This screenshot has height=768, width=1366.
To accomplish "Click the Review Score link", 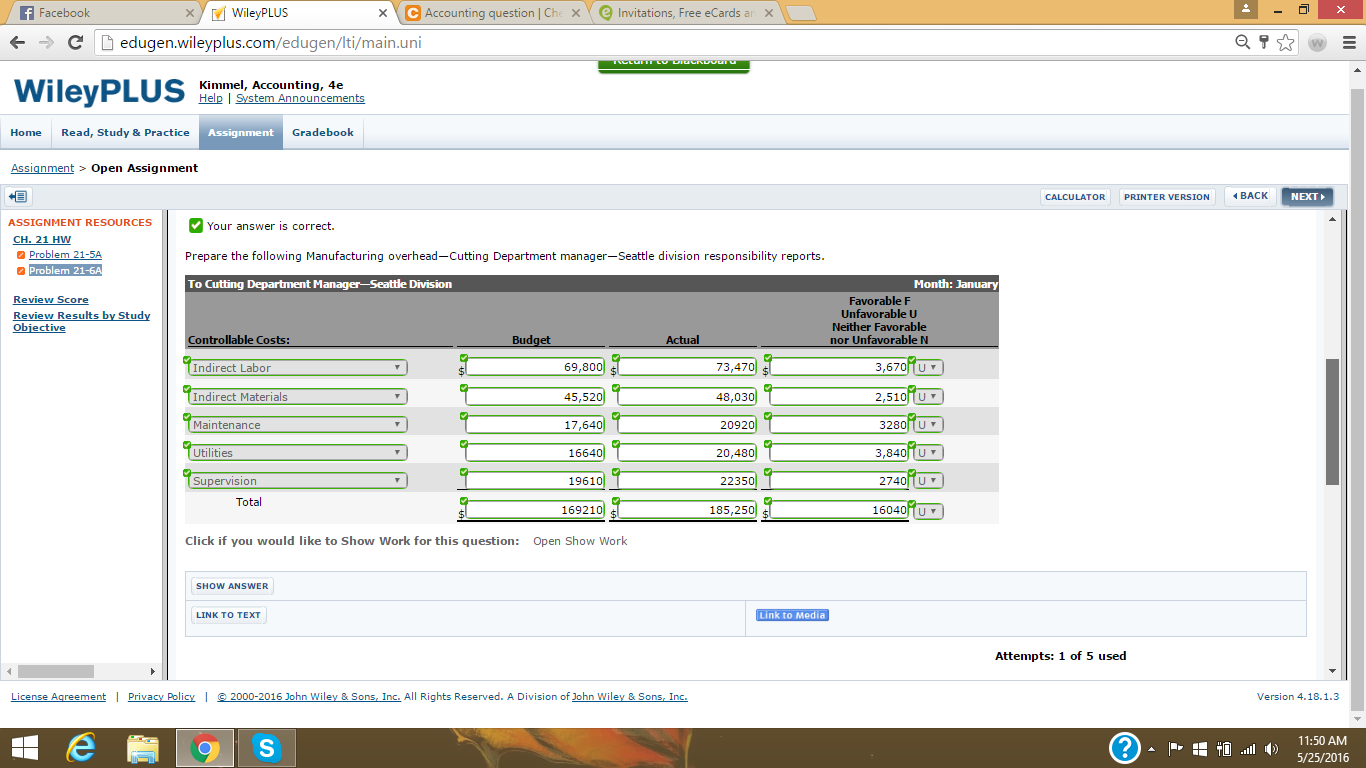I will [51, 300].
